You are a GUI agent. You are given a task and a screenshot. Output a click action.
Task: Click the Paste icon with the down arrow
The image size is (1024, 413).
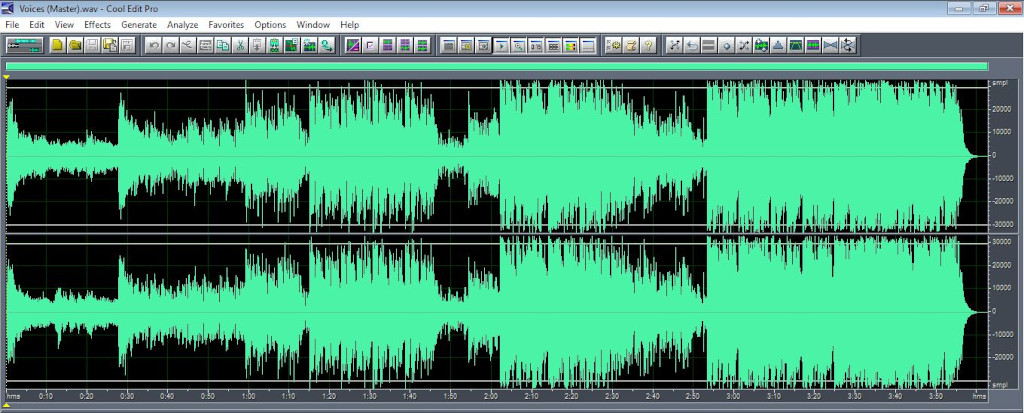point(257,46)
